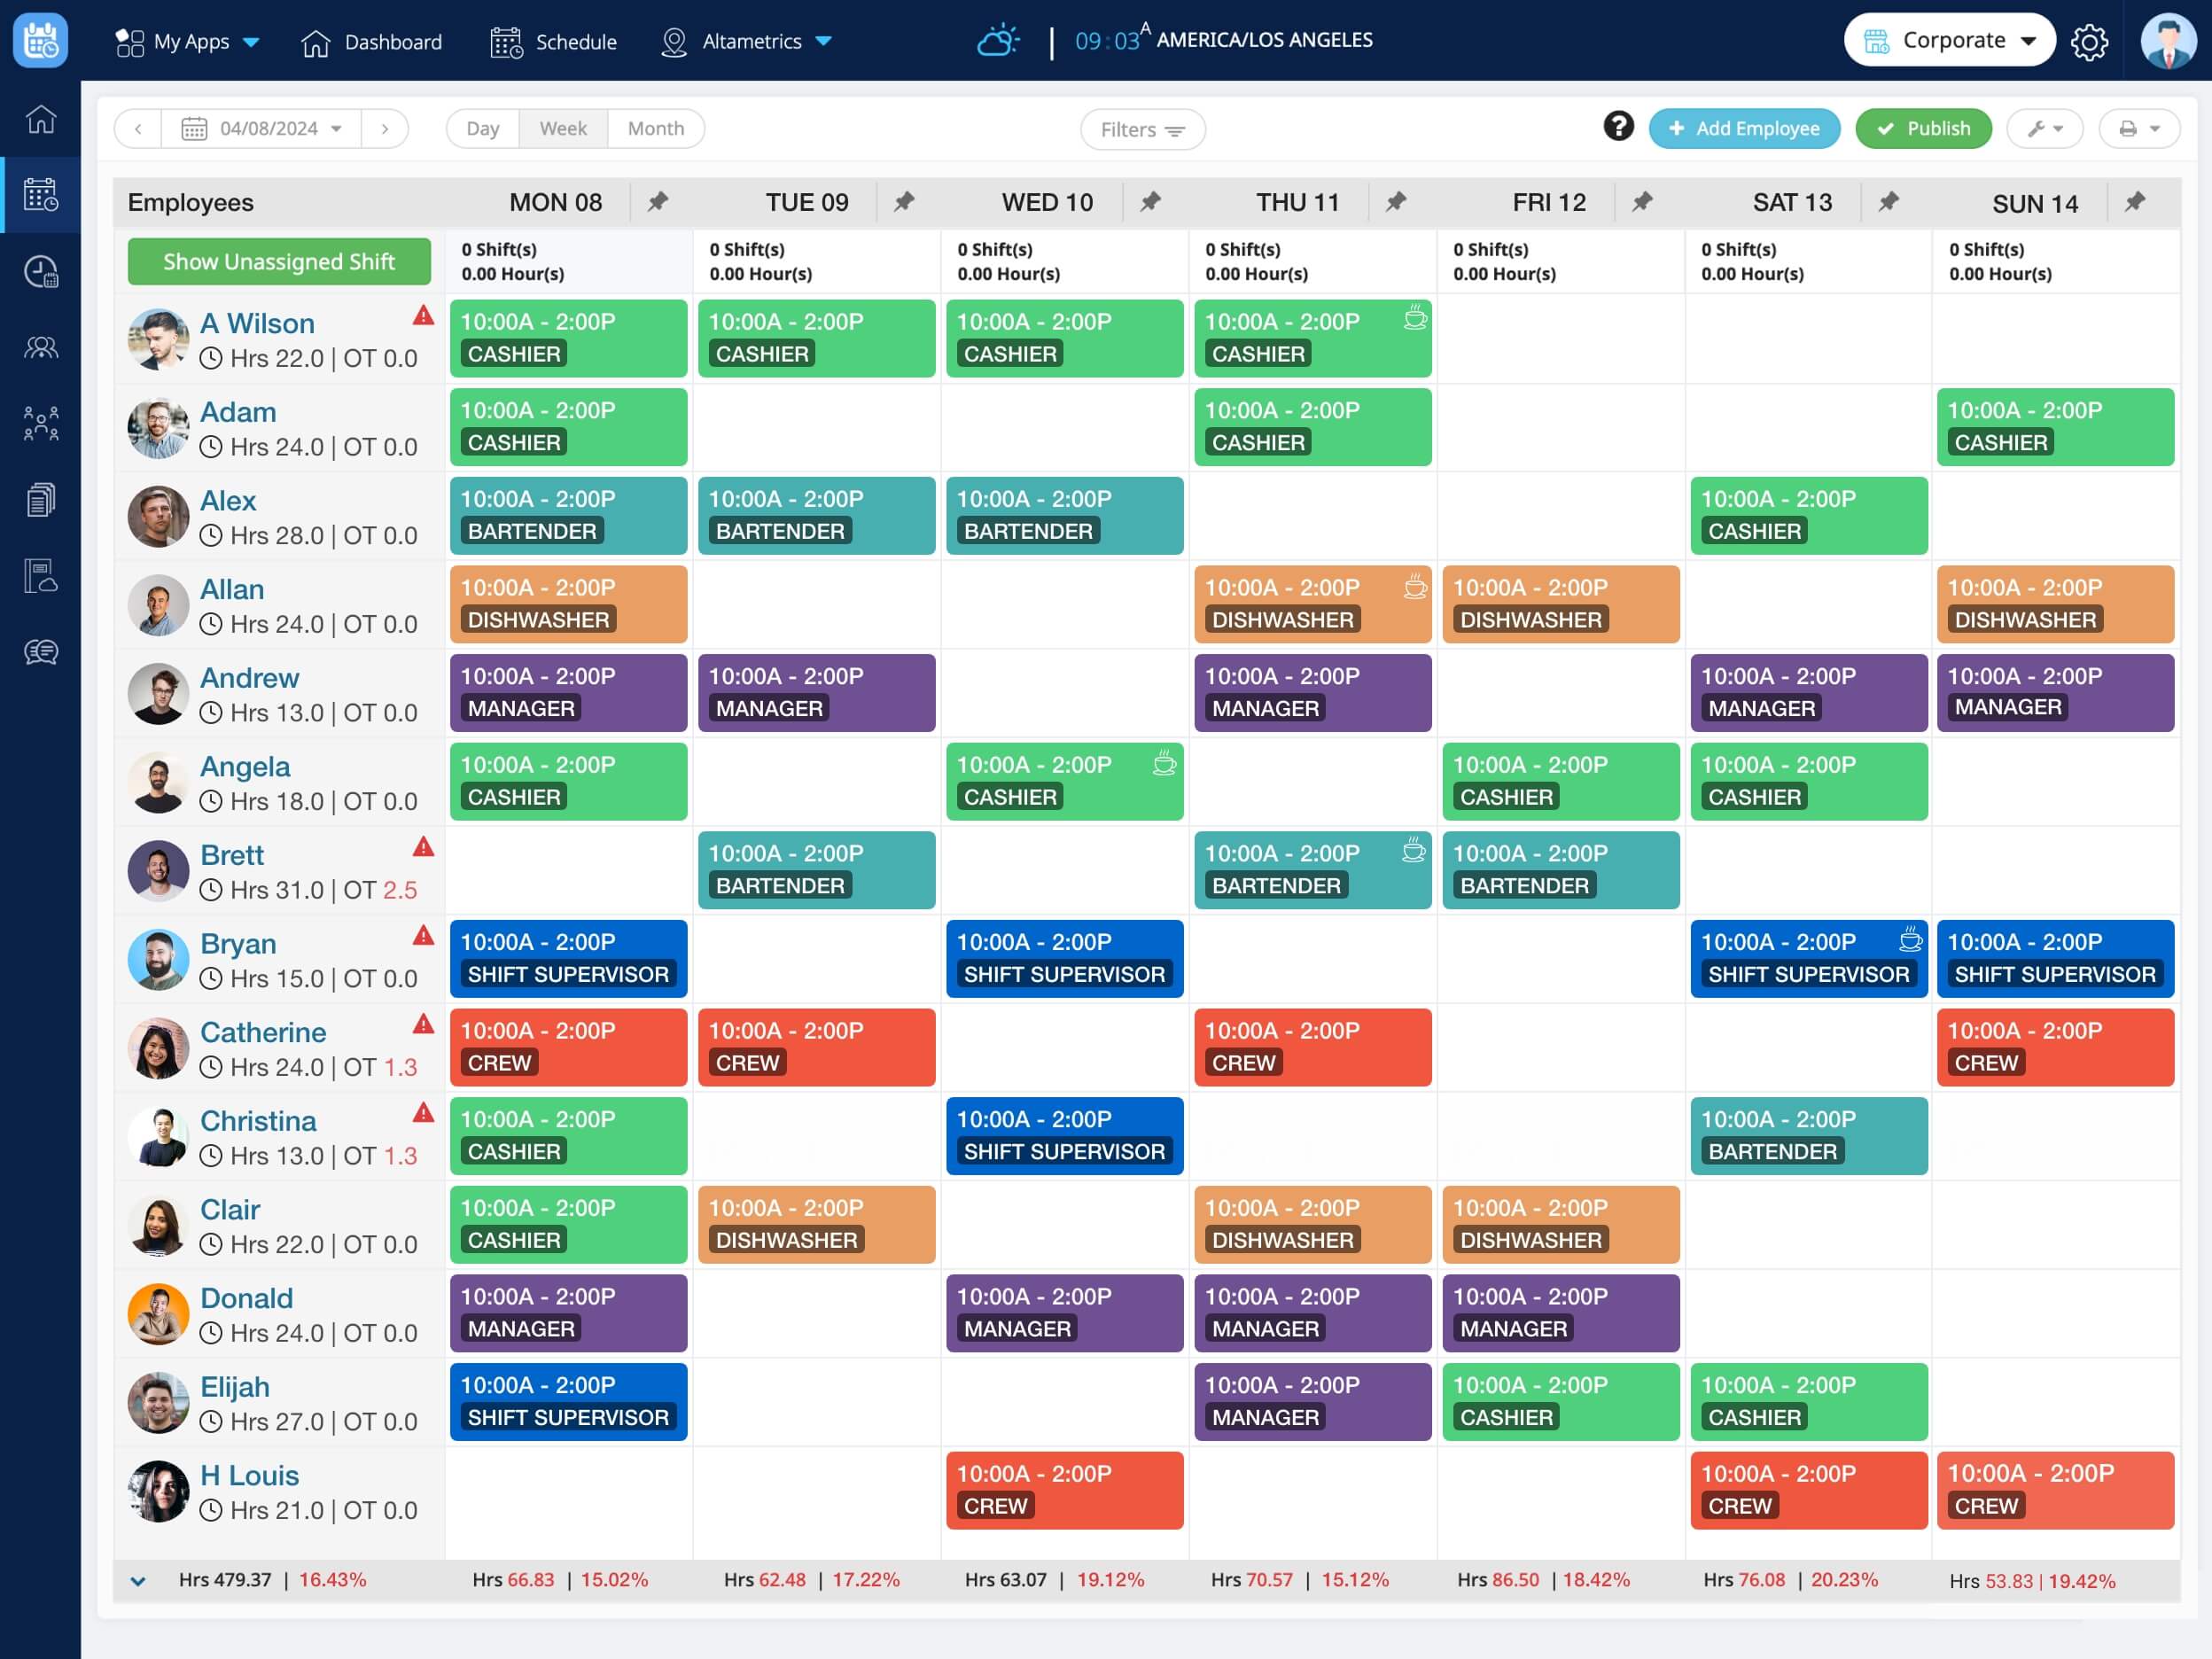The image size is (2212, 1659).
Task: Click the break cup icon on Thursday A Wilson shift
Action: tap(1415, 319)
